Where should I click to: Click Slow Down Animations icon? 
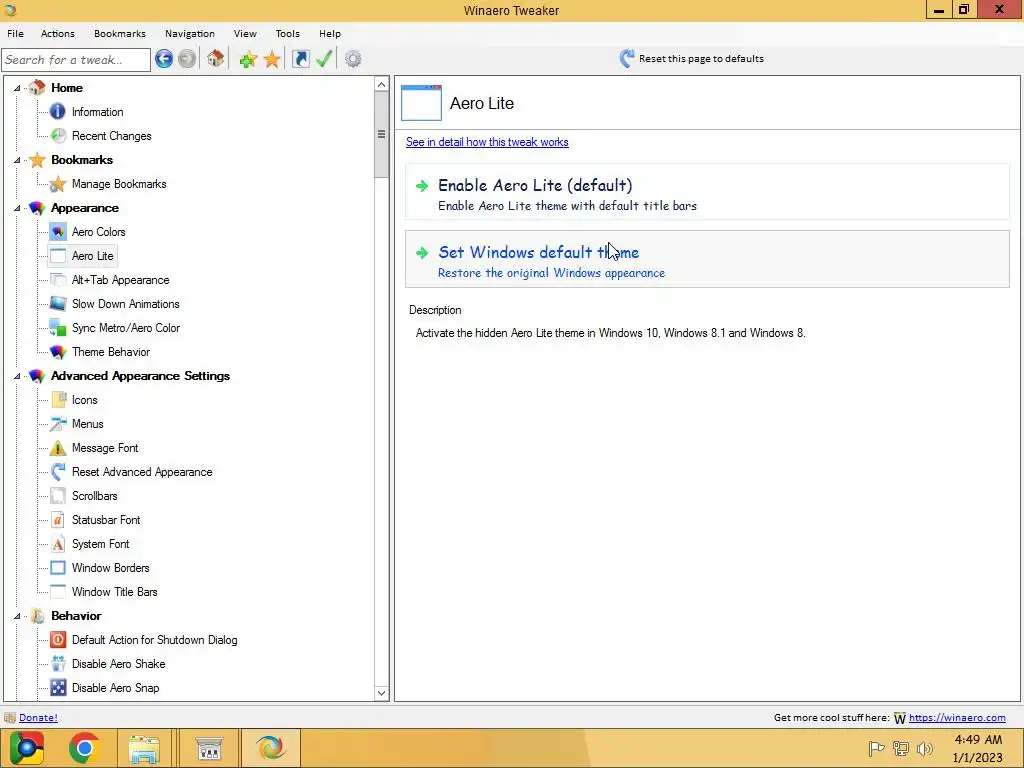pyautogui.click(x=58, y=304)
